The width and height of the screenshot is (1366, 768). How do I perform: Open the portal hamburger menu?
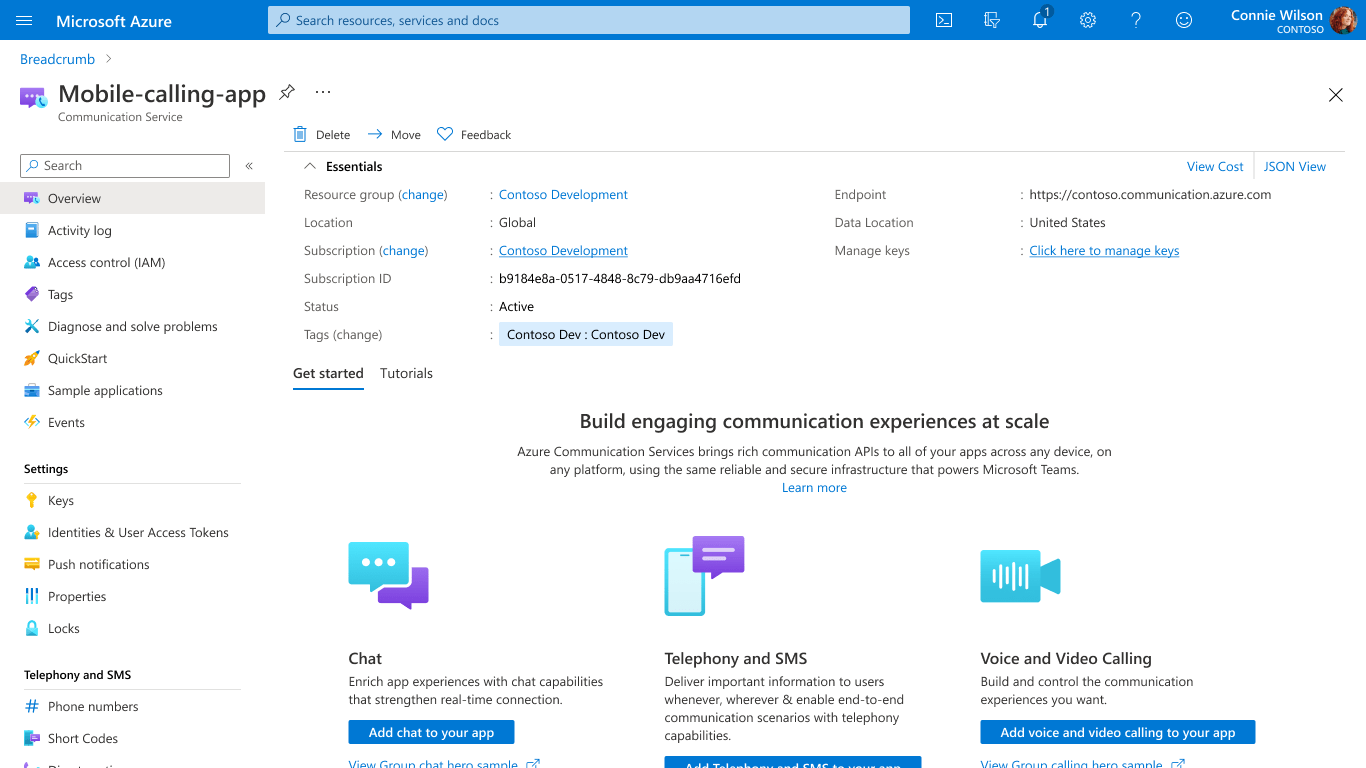24,20
